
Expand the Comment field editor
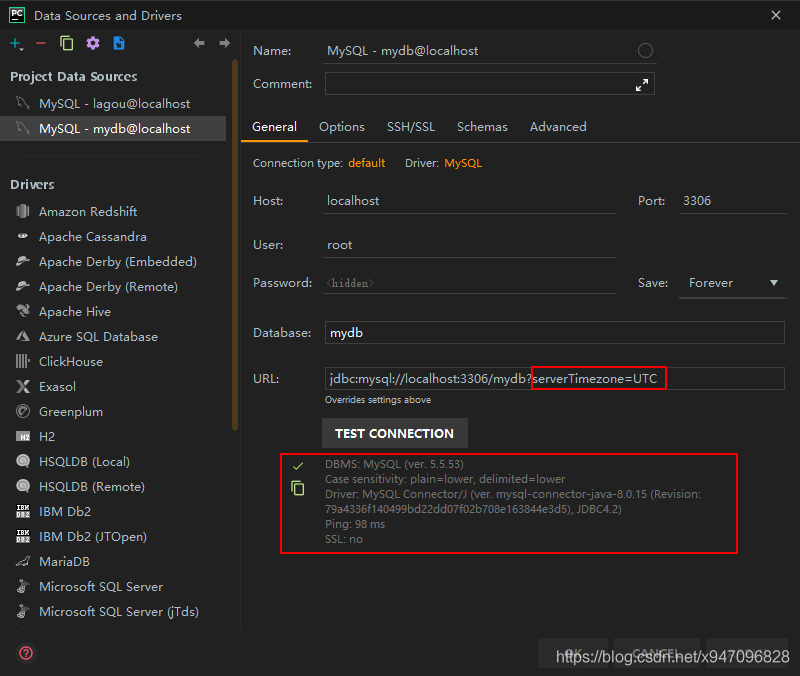(x=641, y=84)
